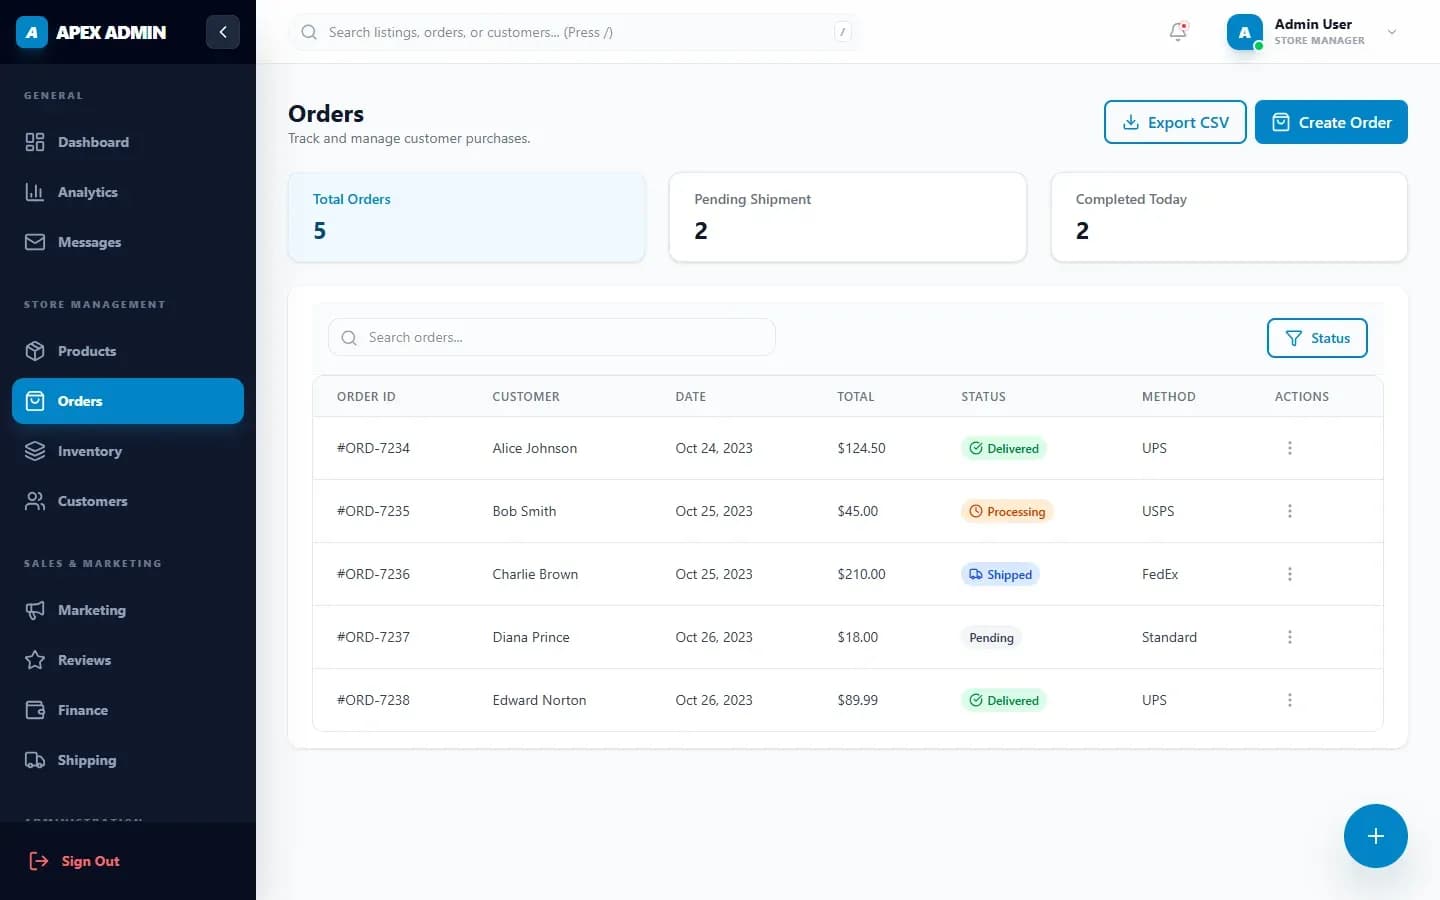Viewport: 1440px width, 900px height.
Task: Open Messages in the sidebar
Action: [x=128, y=242]
